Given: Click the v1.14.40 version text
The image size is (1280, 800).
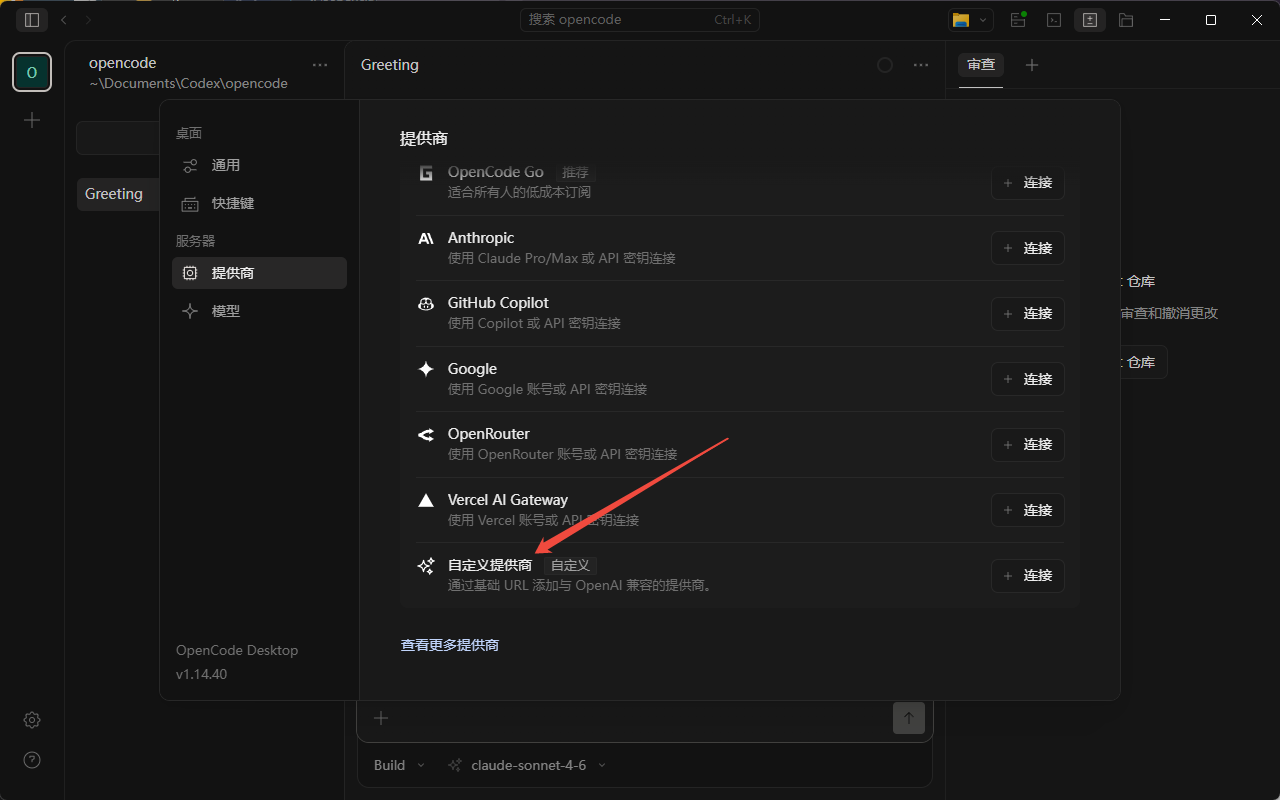Looking at the screenshot, I should (x=202, y=674).
